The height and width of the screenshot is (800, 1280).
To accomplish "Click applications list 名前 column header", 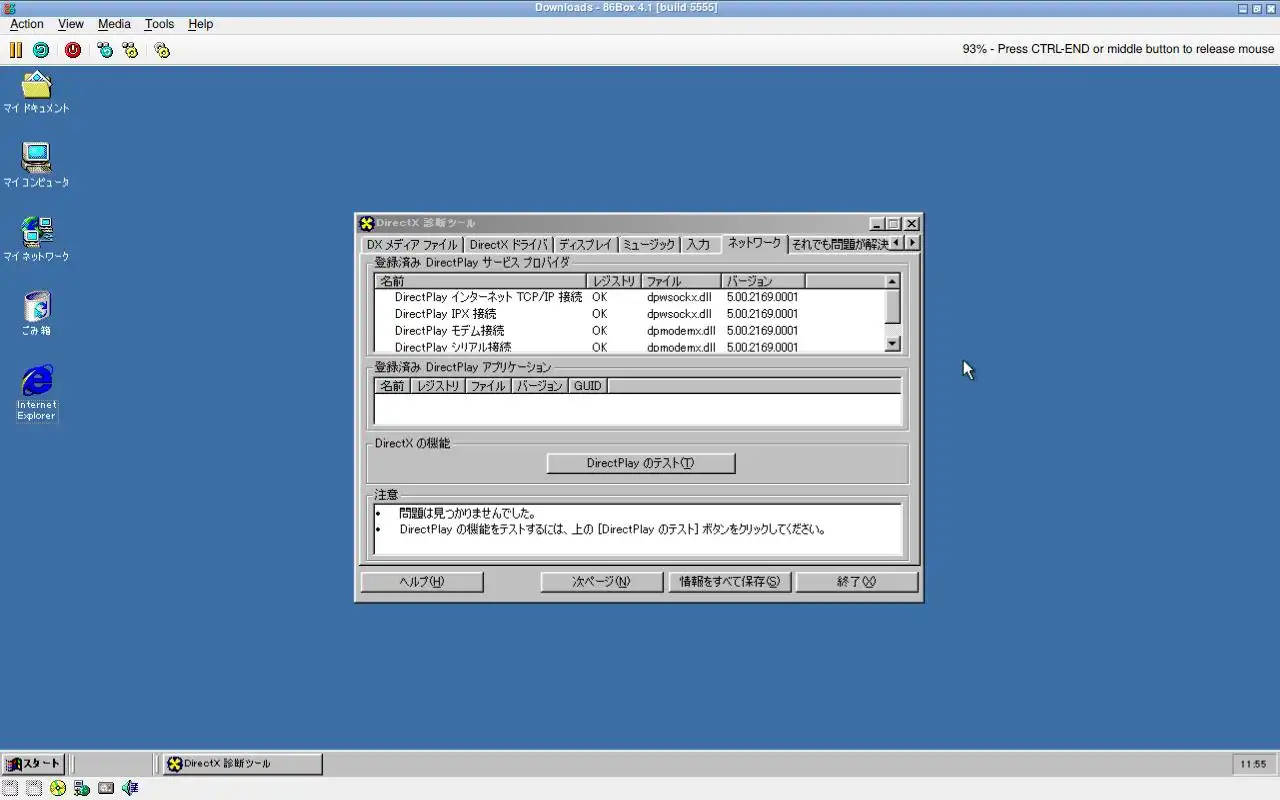I will (x=392, y=385).
